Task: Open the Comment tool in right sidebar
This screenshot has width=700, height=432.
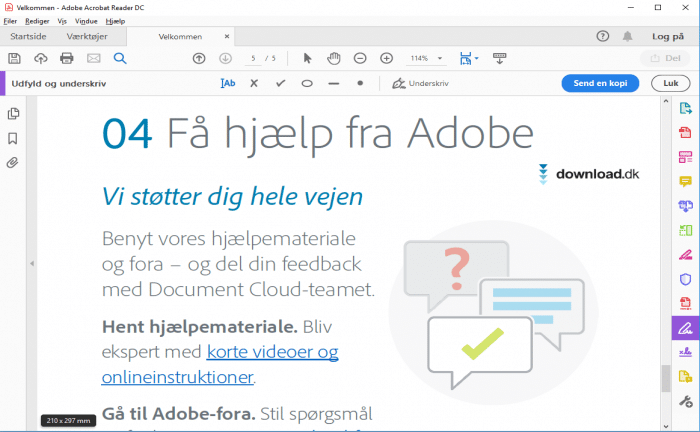Action: point(686,181)
